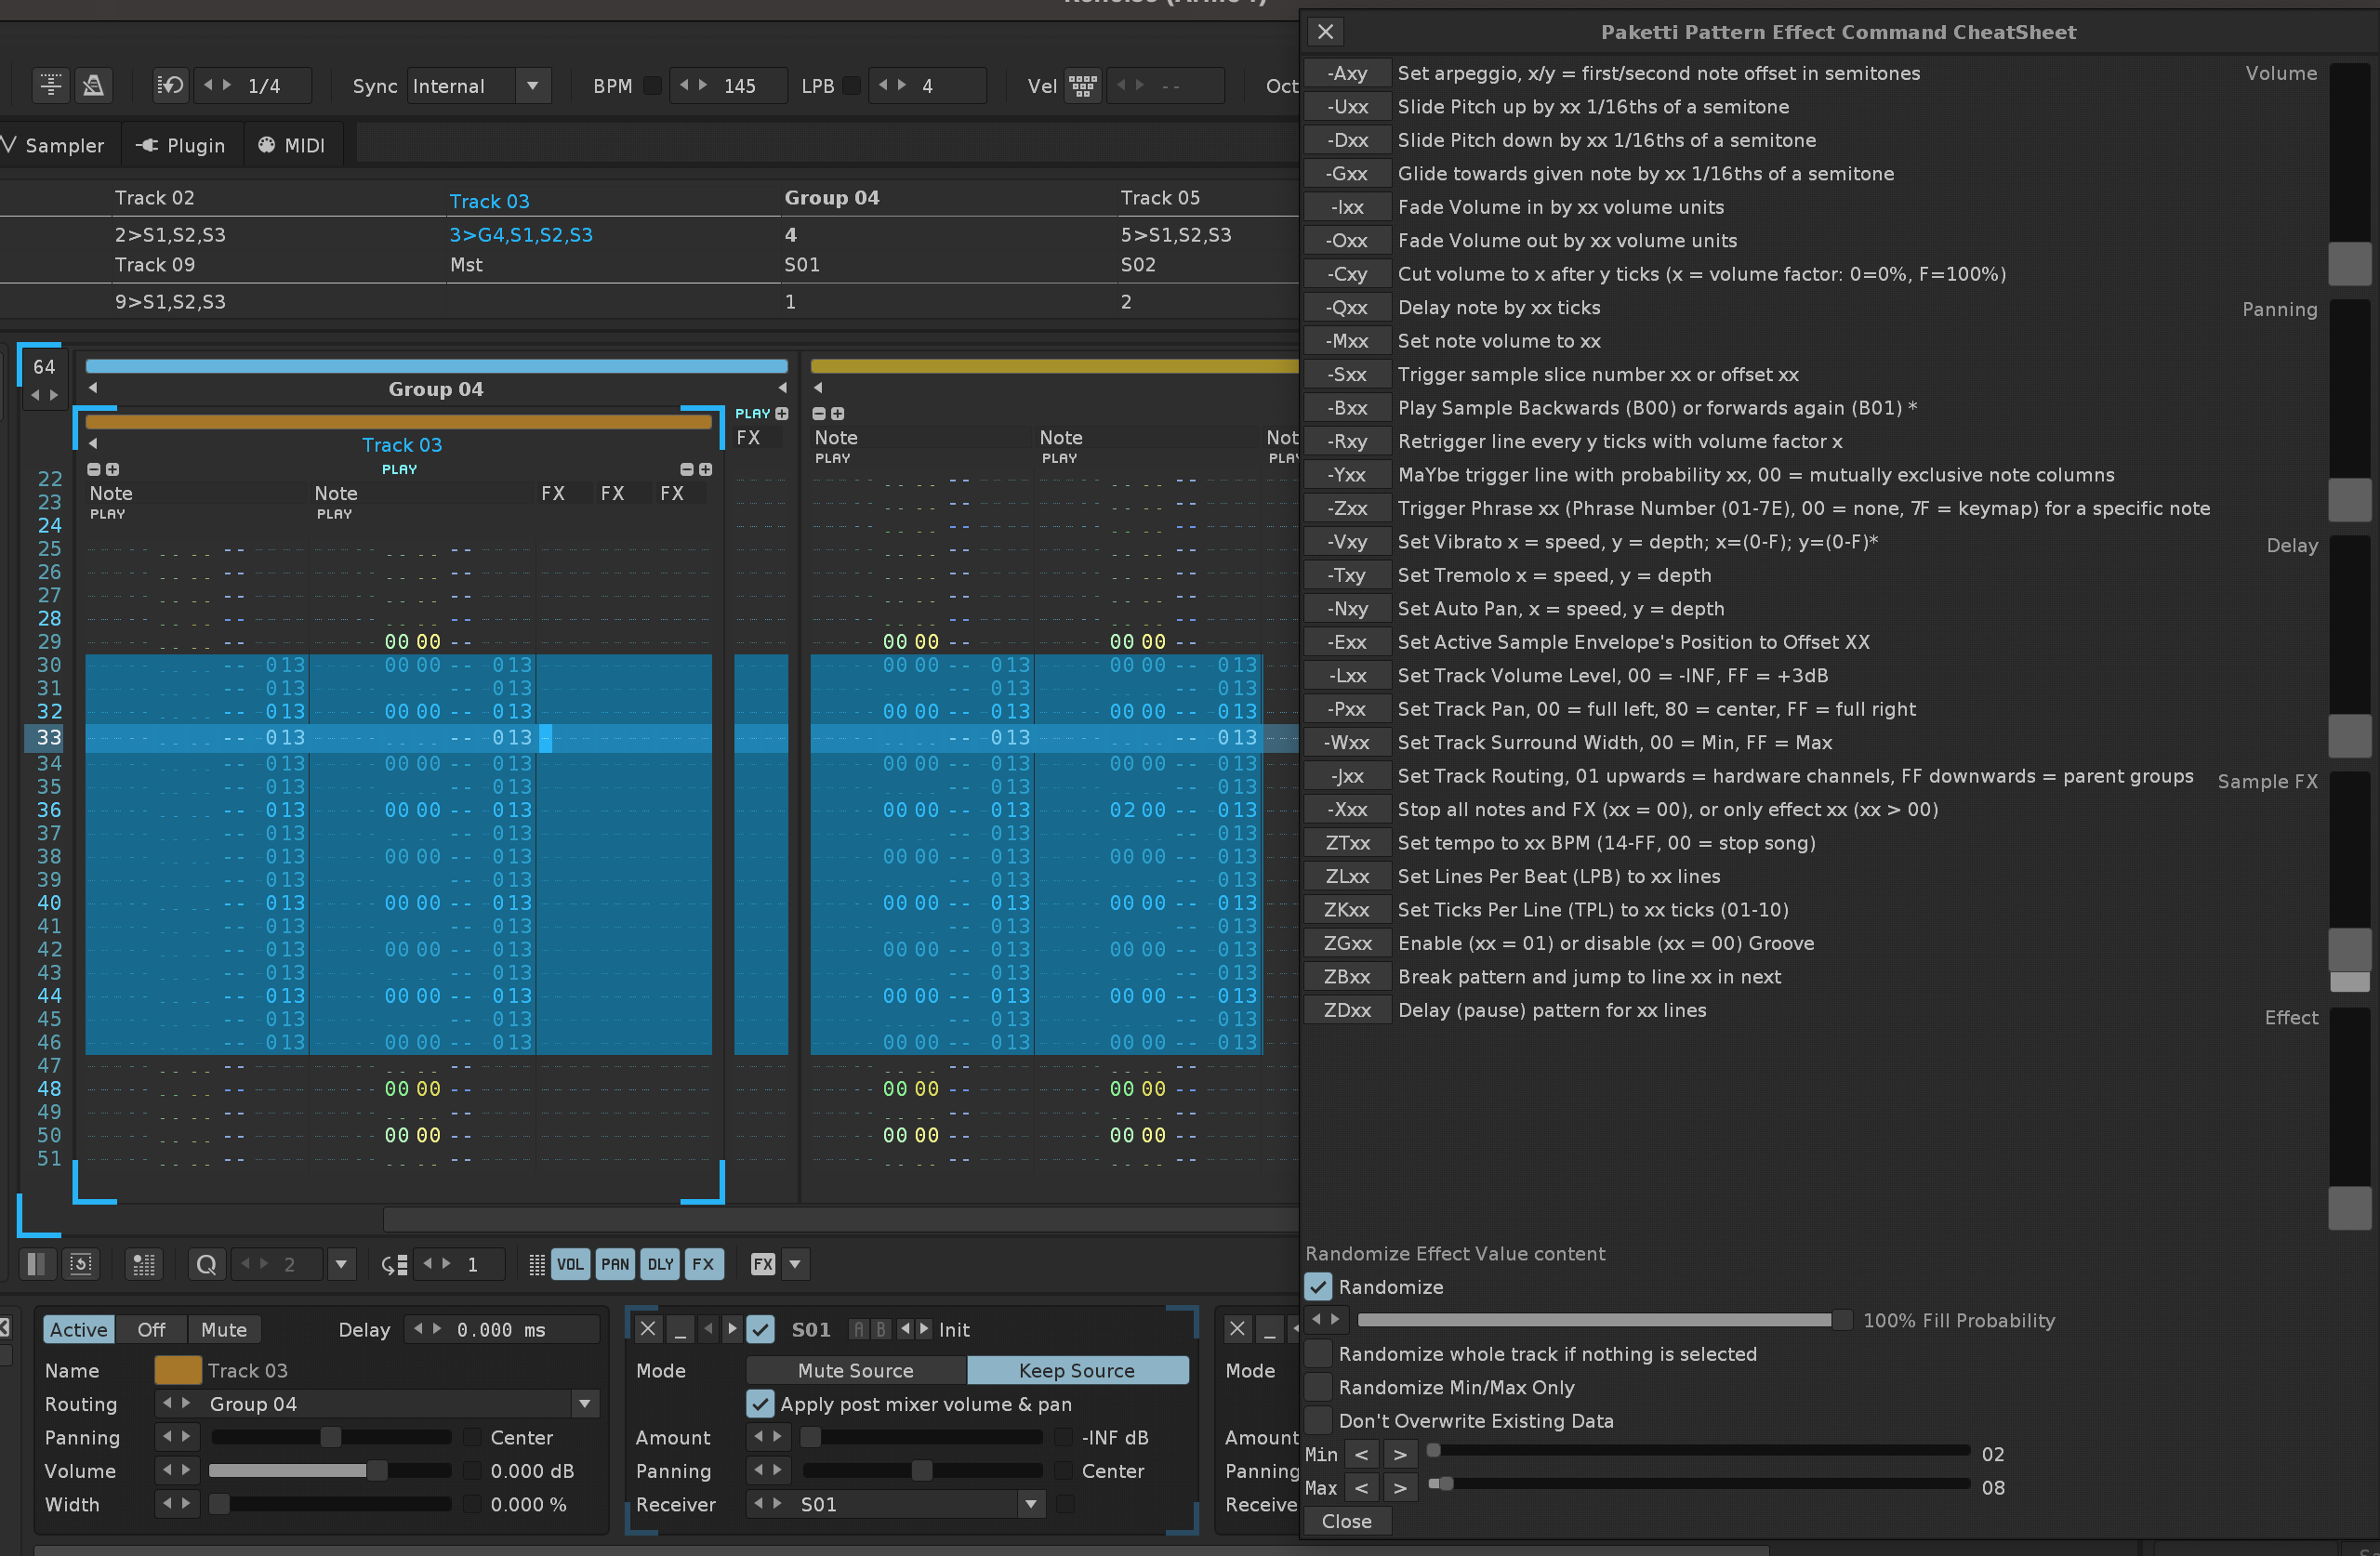The width and height of the screenshot is (2380, 1556).
Task: Check Randomize whole track if nothing is selected
Action: pyautogui.click(x=1319, y=1354)
